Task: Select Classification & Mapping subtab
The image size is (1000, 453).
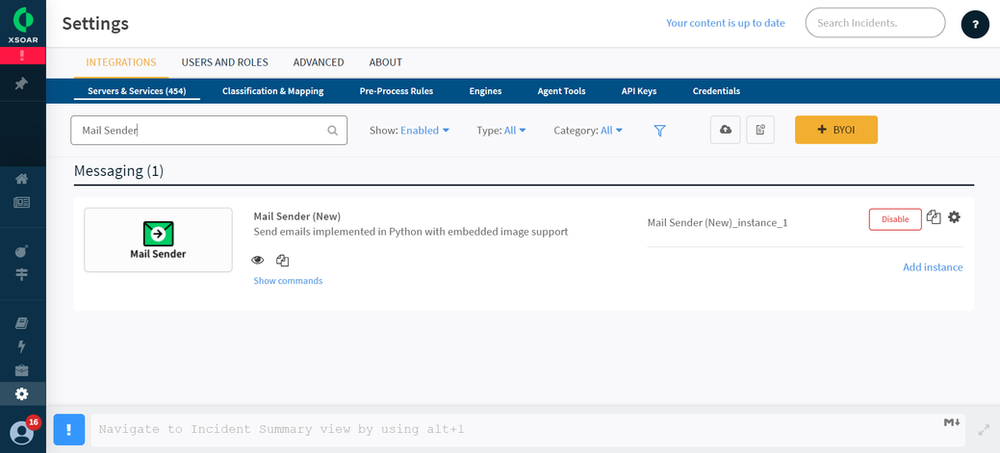Action: pyautogui.click(x=273, y=91)
